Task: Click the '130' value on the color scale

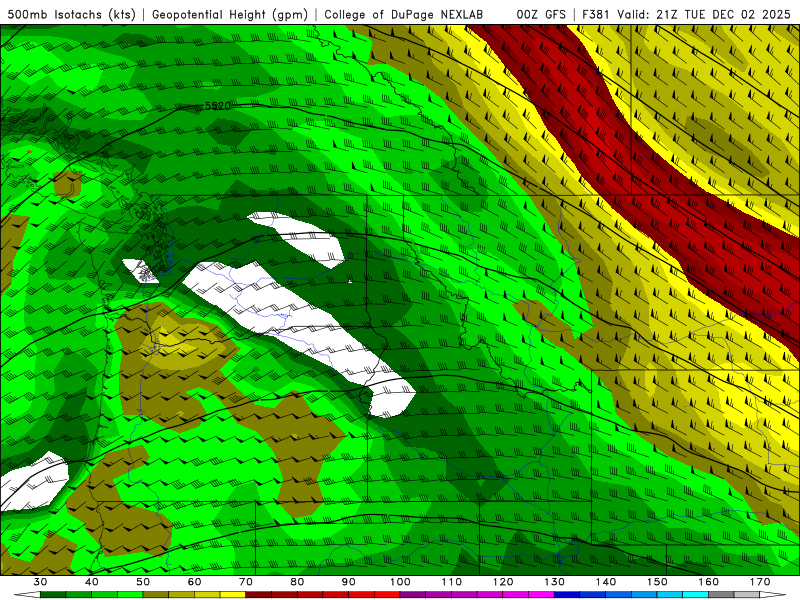Action: click(x=554, y=582)
